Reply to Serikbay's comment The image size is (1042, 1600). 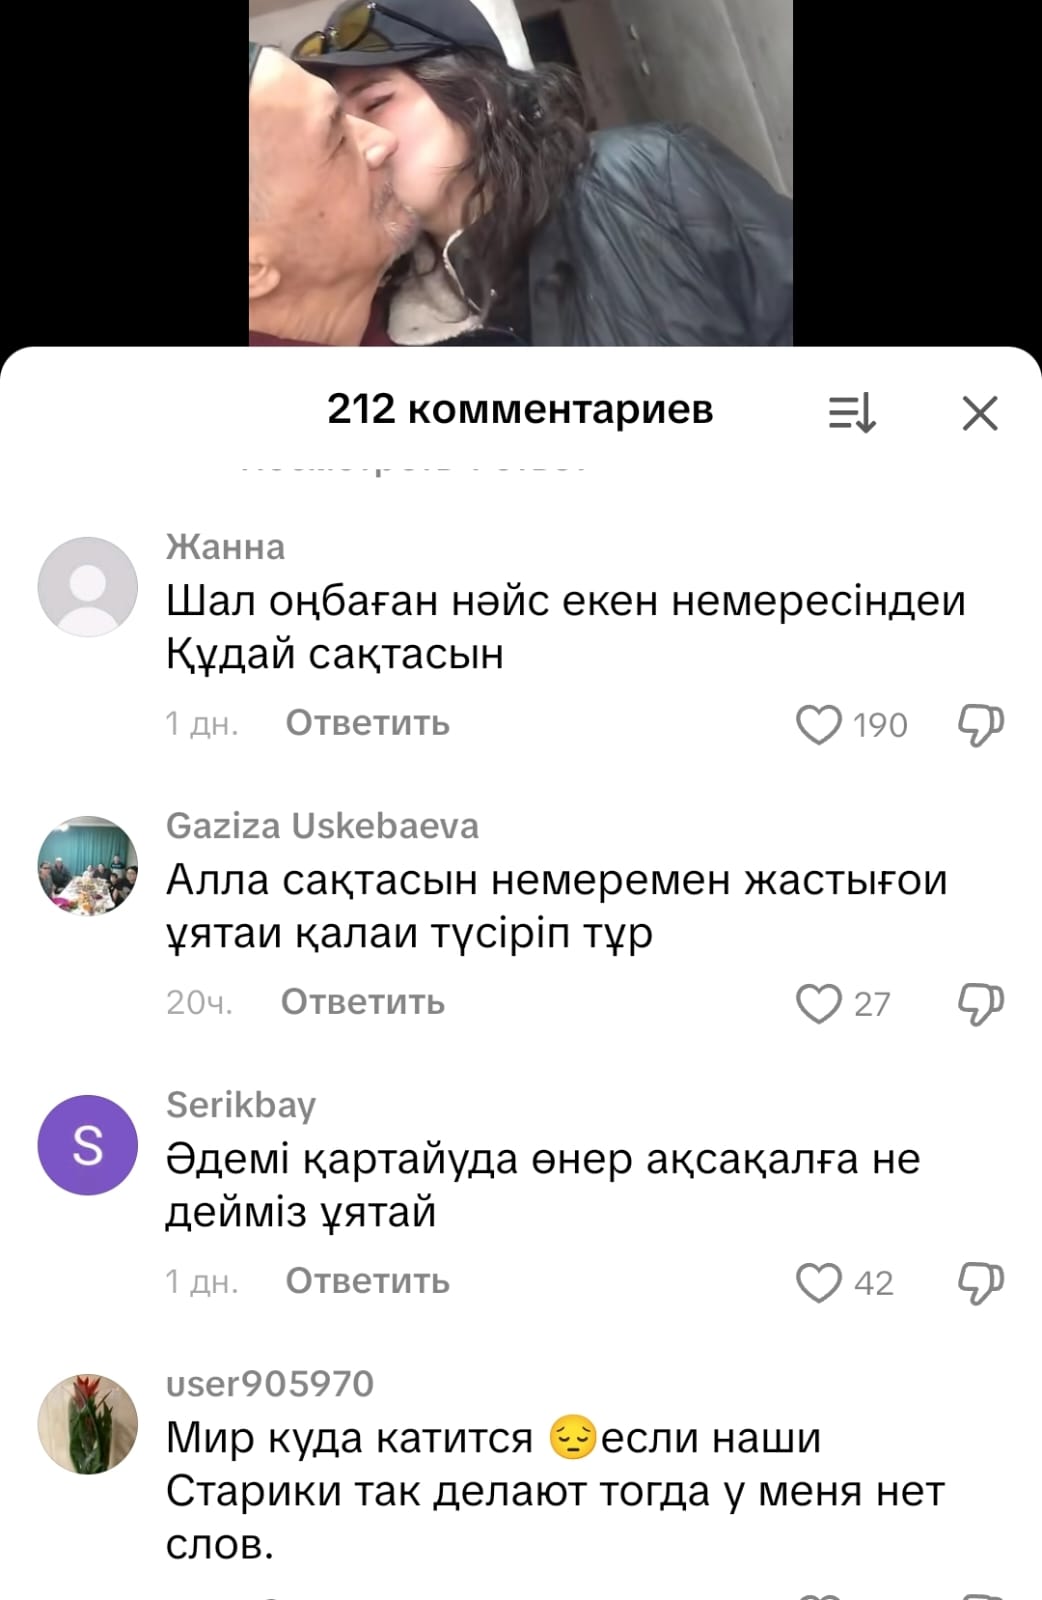pos(367,1281)
